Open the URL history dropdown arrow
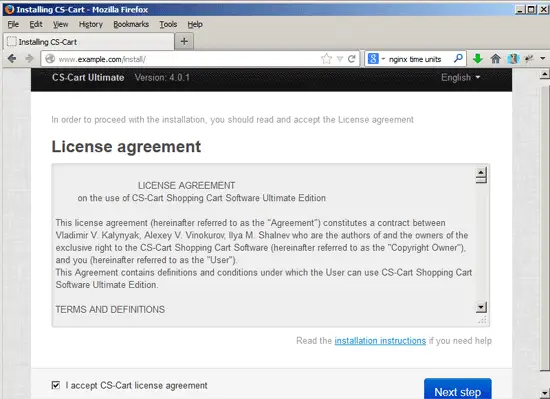The height and width of the screenshot is (399, 550). 340,59
